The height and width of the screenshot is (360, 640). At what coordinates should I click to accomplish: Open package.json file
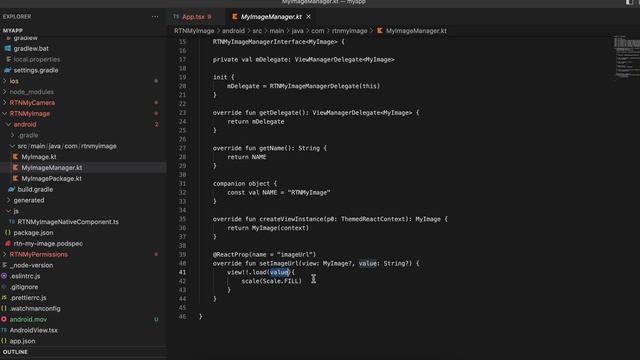(x=33, y=233)
